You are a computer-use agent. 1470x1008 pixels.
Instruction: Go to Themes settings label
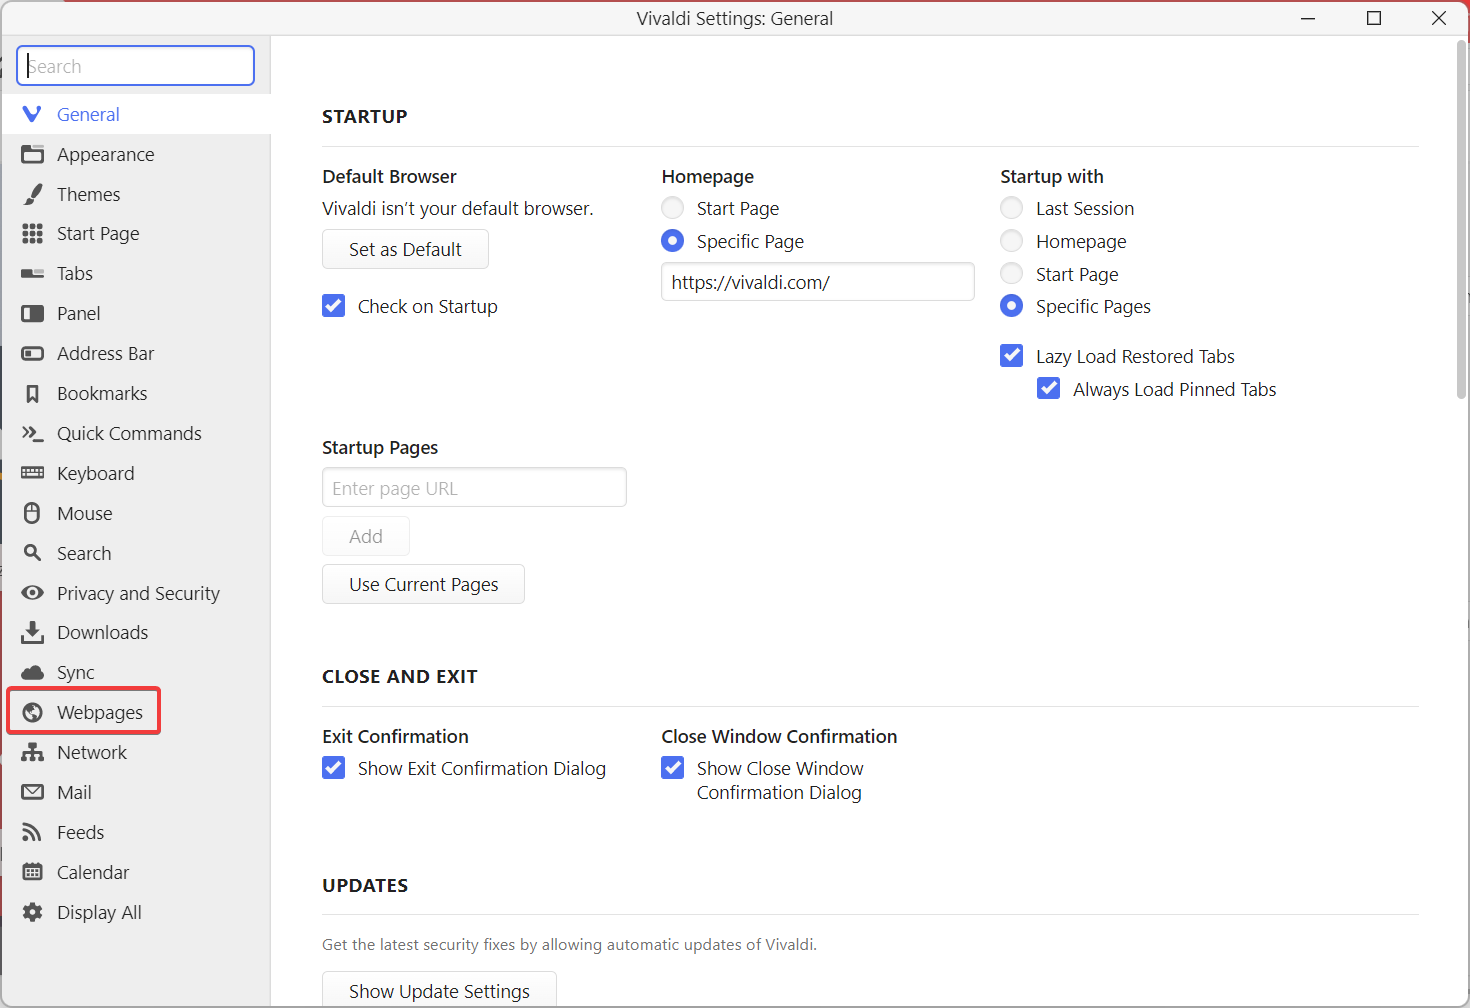[88, 194]
